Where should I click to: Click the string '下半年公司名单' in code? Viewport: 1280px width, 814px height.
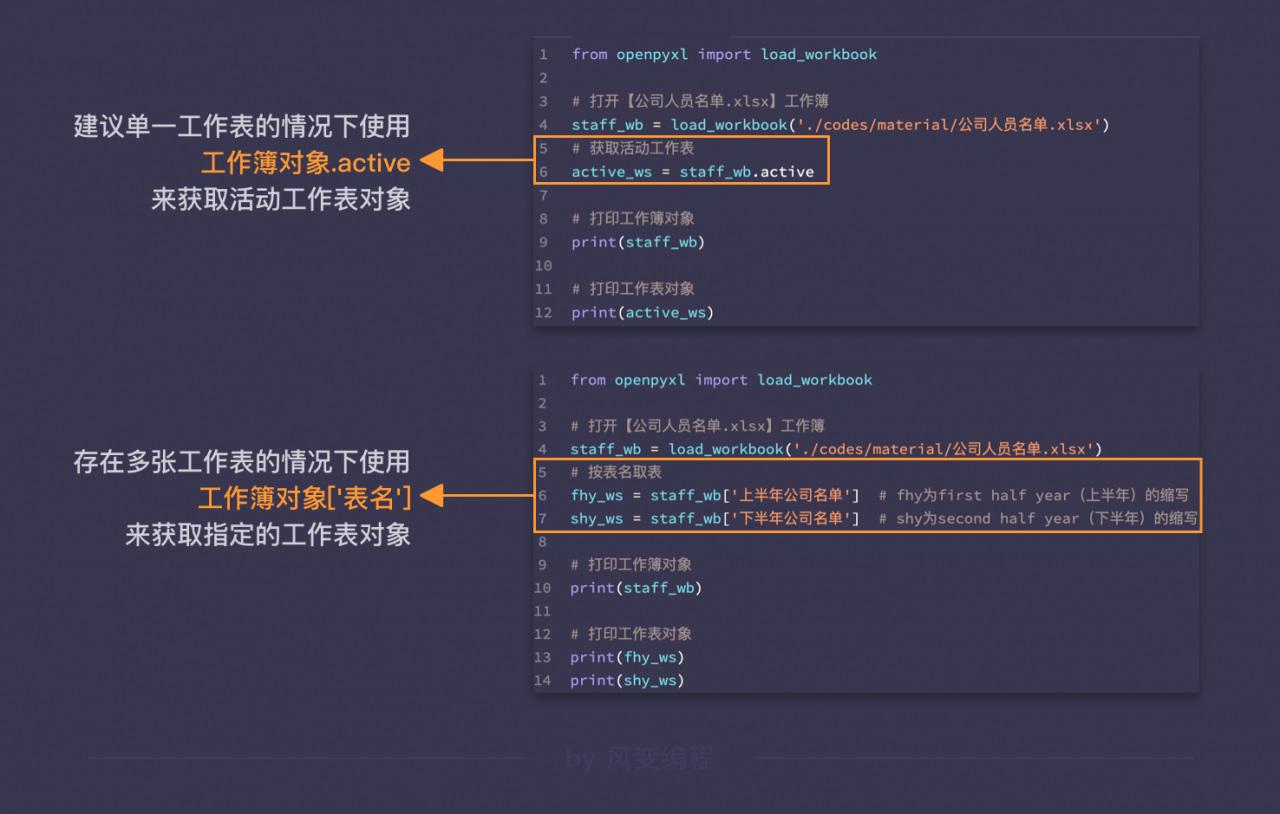tap(793, 518)
